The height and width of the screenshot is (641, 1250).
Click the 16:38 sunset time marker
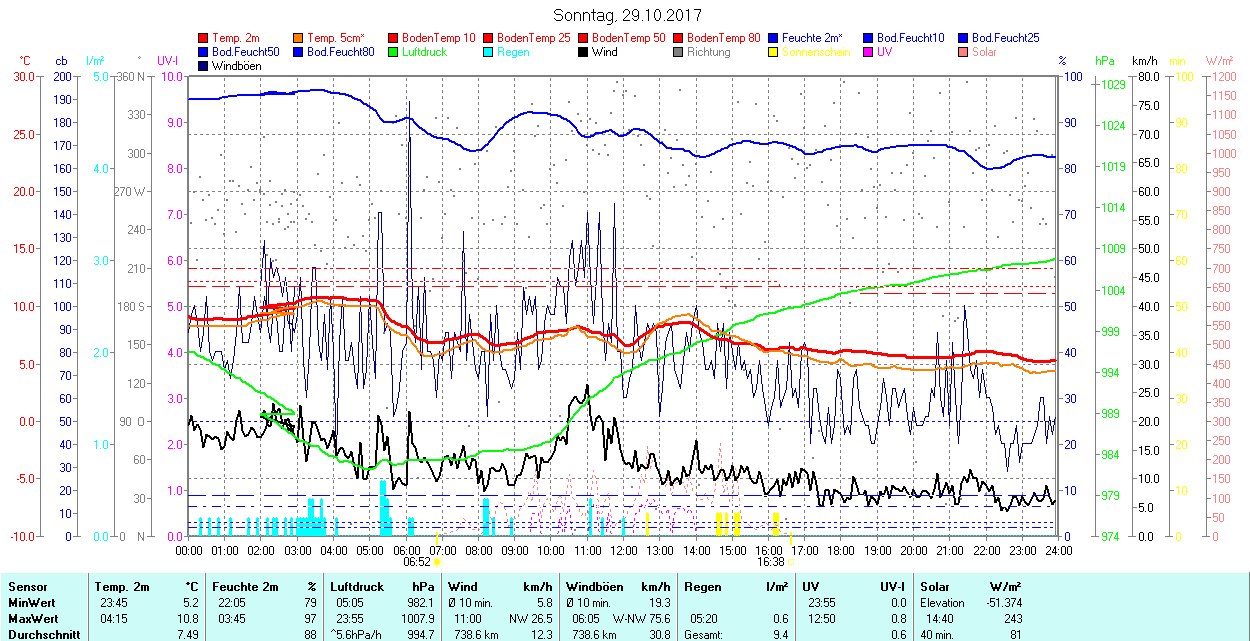[769, 562]
